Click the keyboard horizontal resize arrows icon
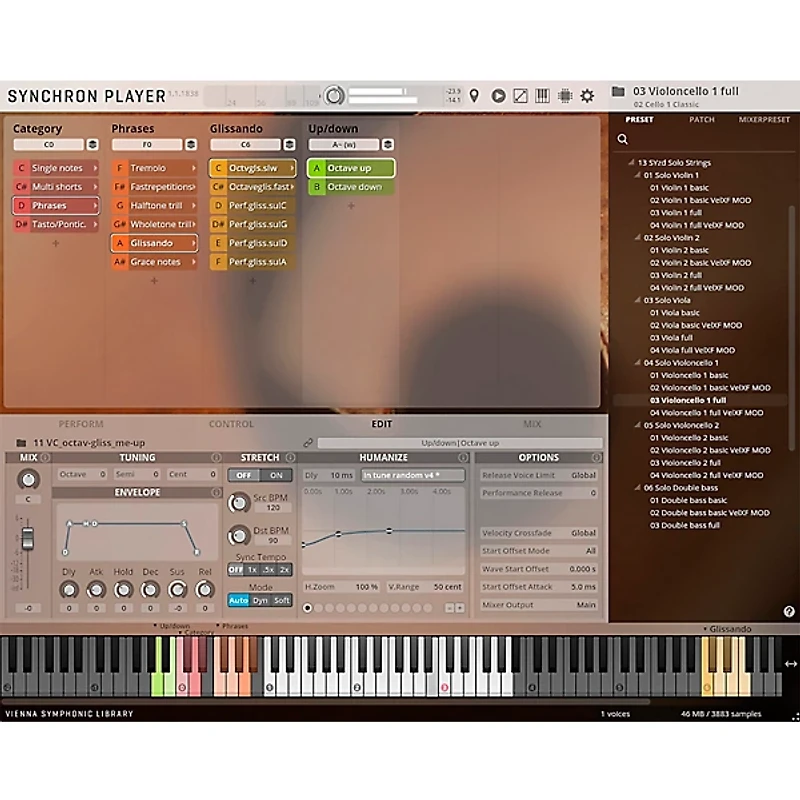 [x=790, y=663]
